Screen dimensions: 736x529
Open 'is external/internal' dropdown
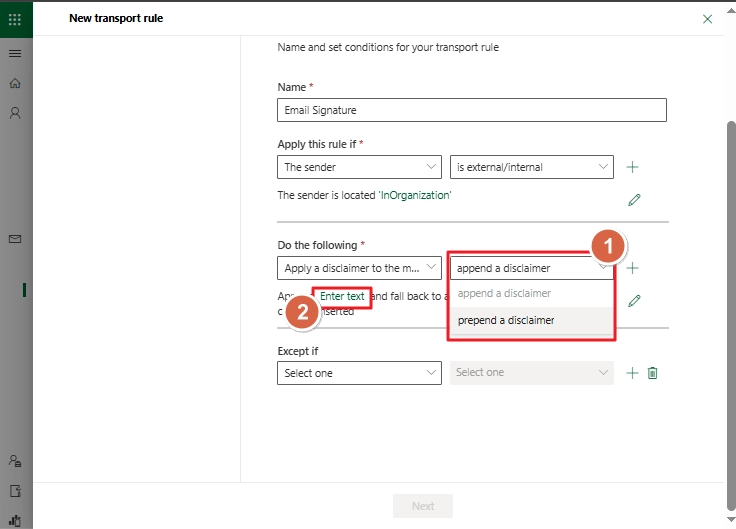coord(532,167)
